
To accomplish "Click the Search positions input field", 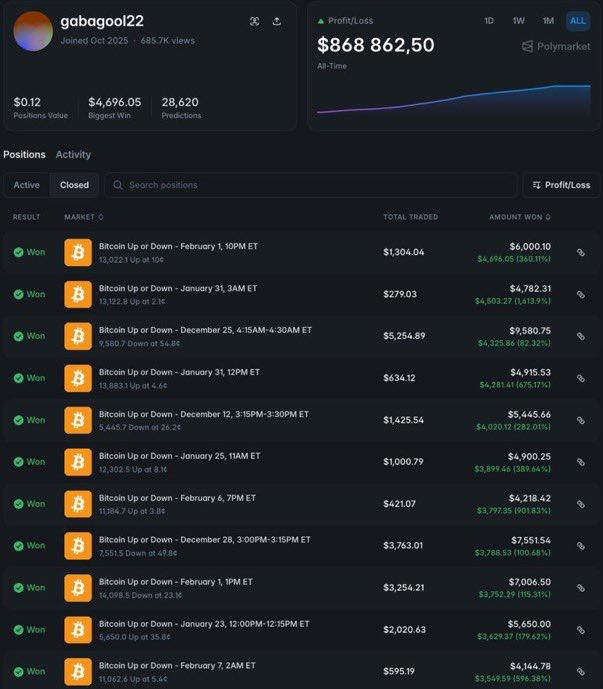I will (310, 185).
